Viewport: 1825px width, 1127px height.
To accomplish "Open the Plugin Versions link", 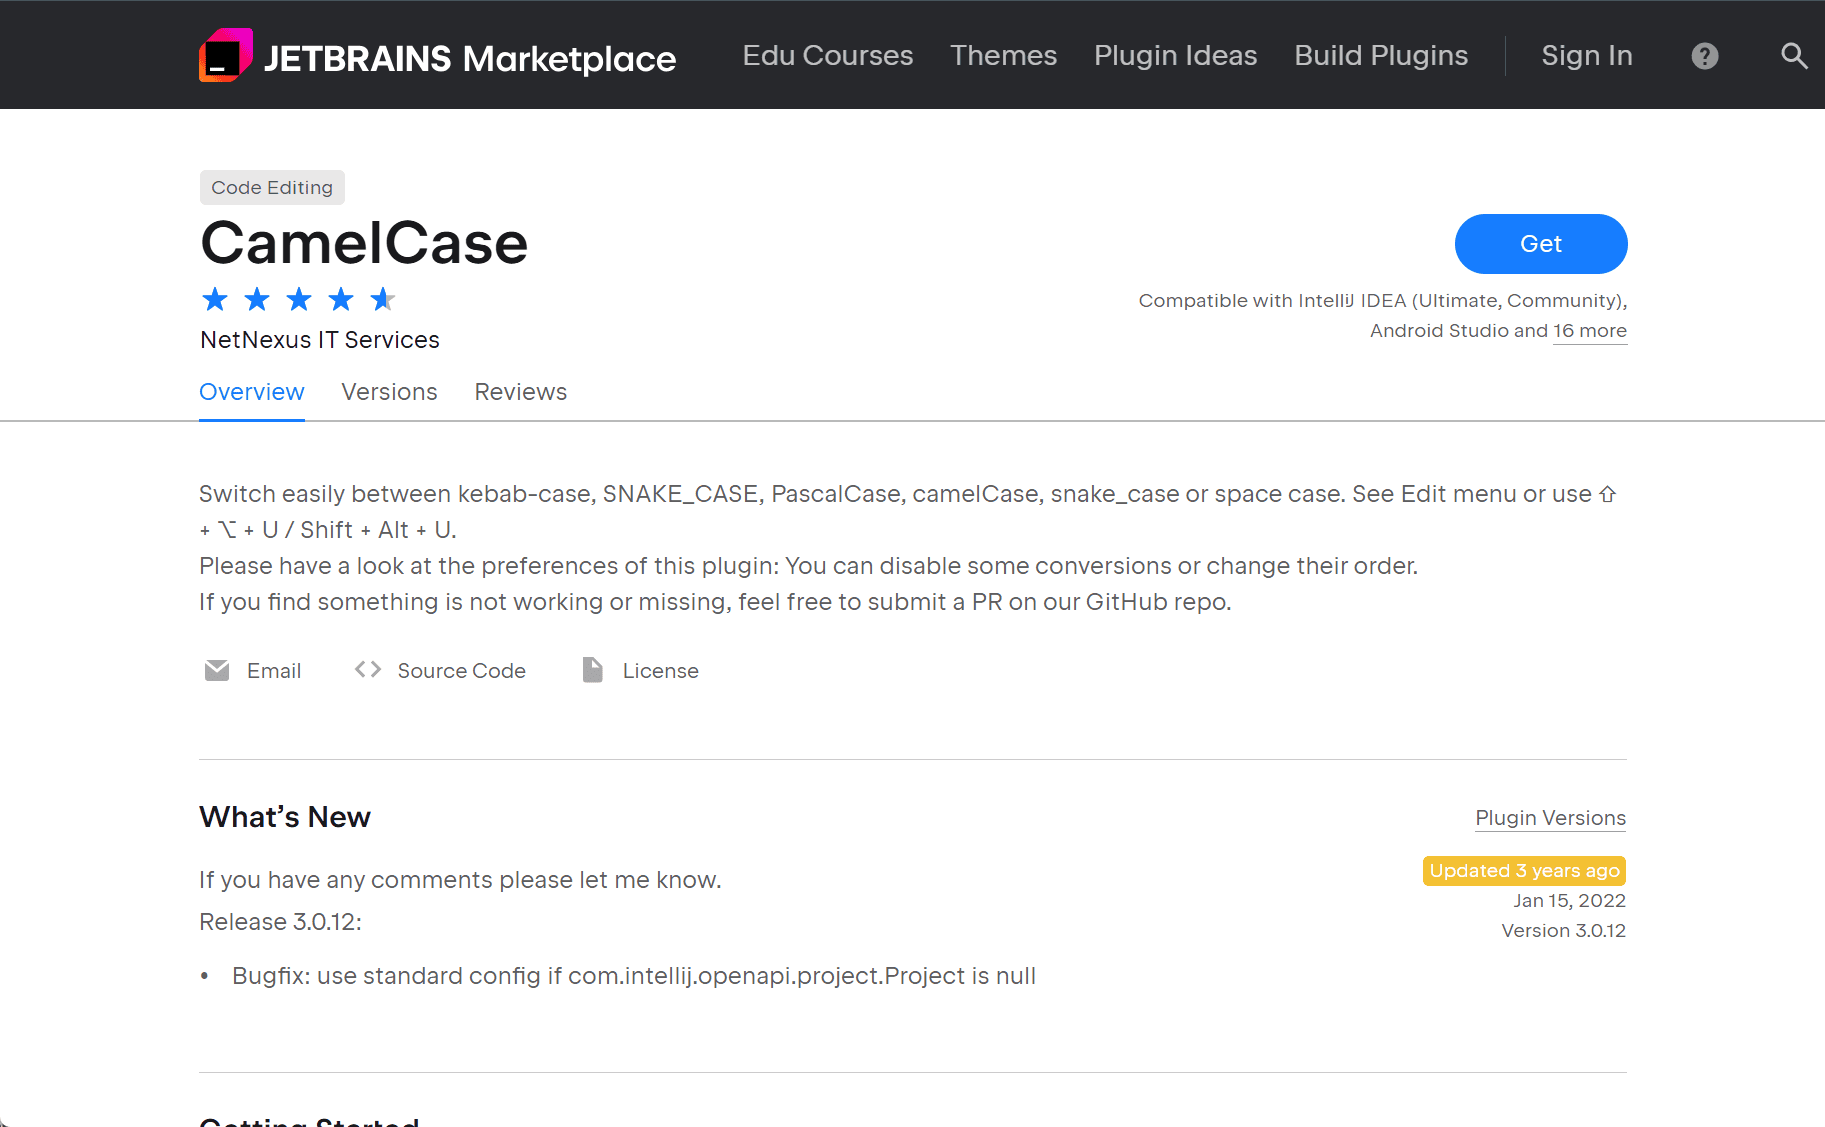I will [x=1550, y=818].
